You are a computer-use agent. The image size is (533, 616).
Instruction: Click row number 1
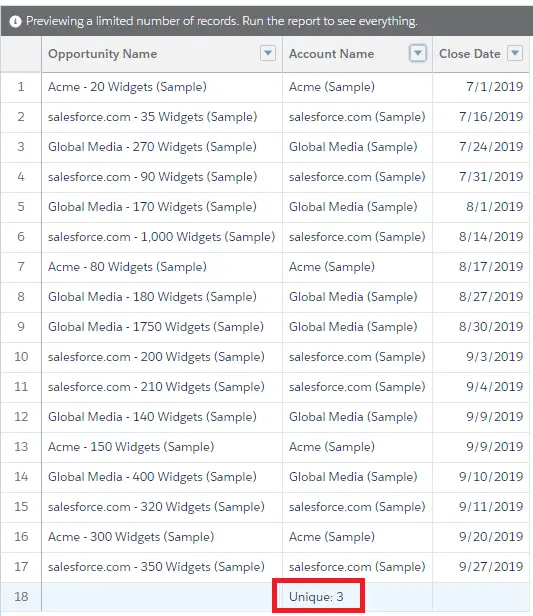[21, 87]
